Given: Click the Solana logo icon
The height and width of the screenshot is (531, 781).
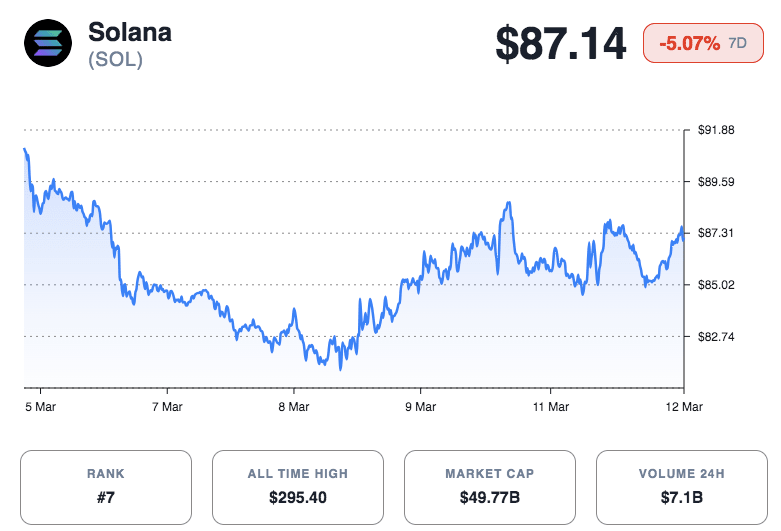Looking at the screenshot, I should tap(48, 44).
